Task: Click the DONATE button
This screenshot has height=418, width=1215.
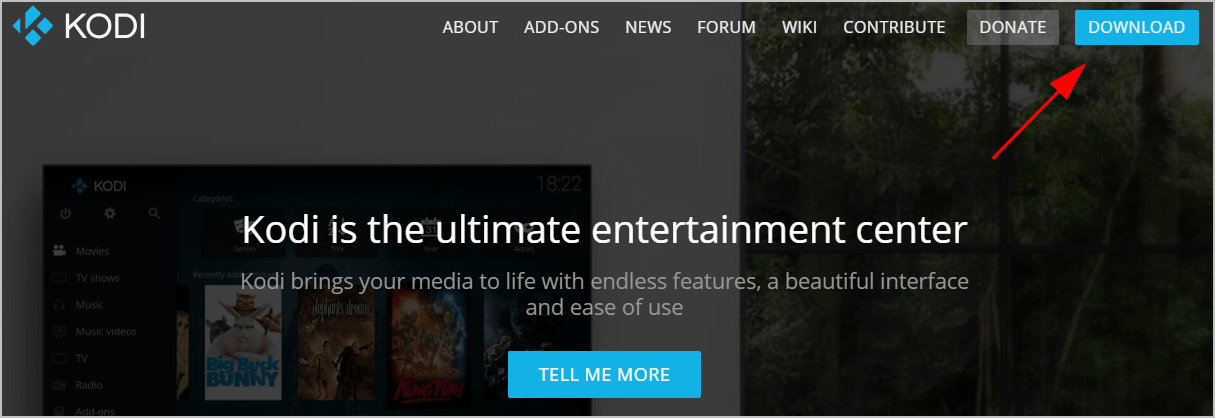Action: pos(1012,27)
